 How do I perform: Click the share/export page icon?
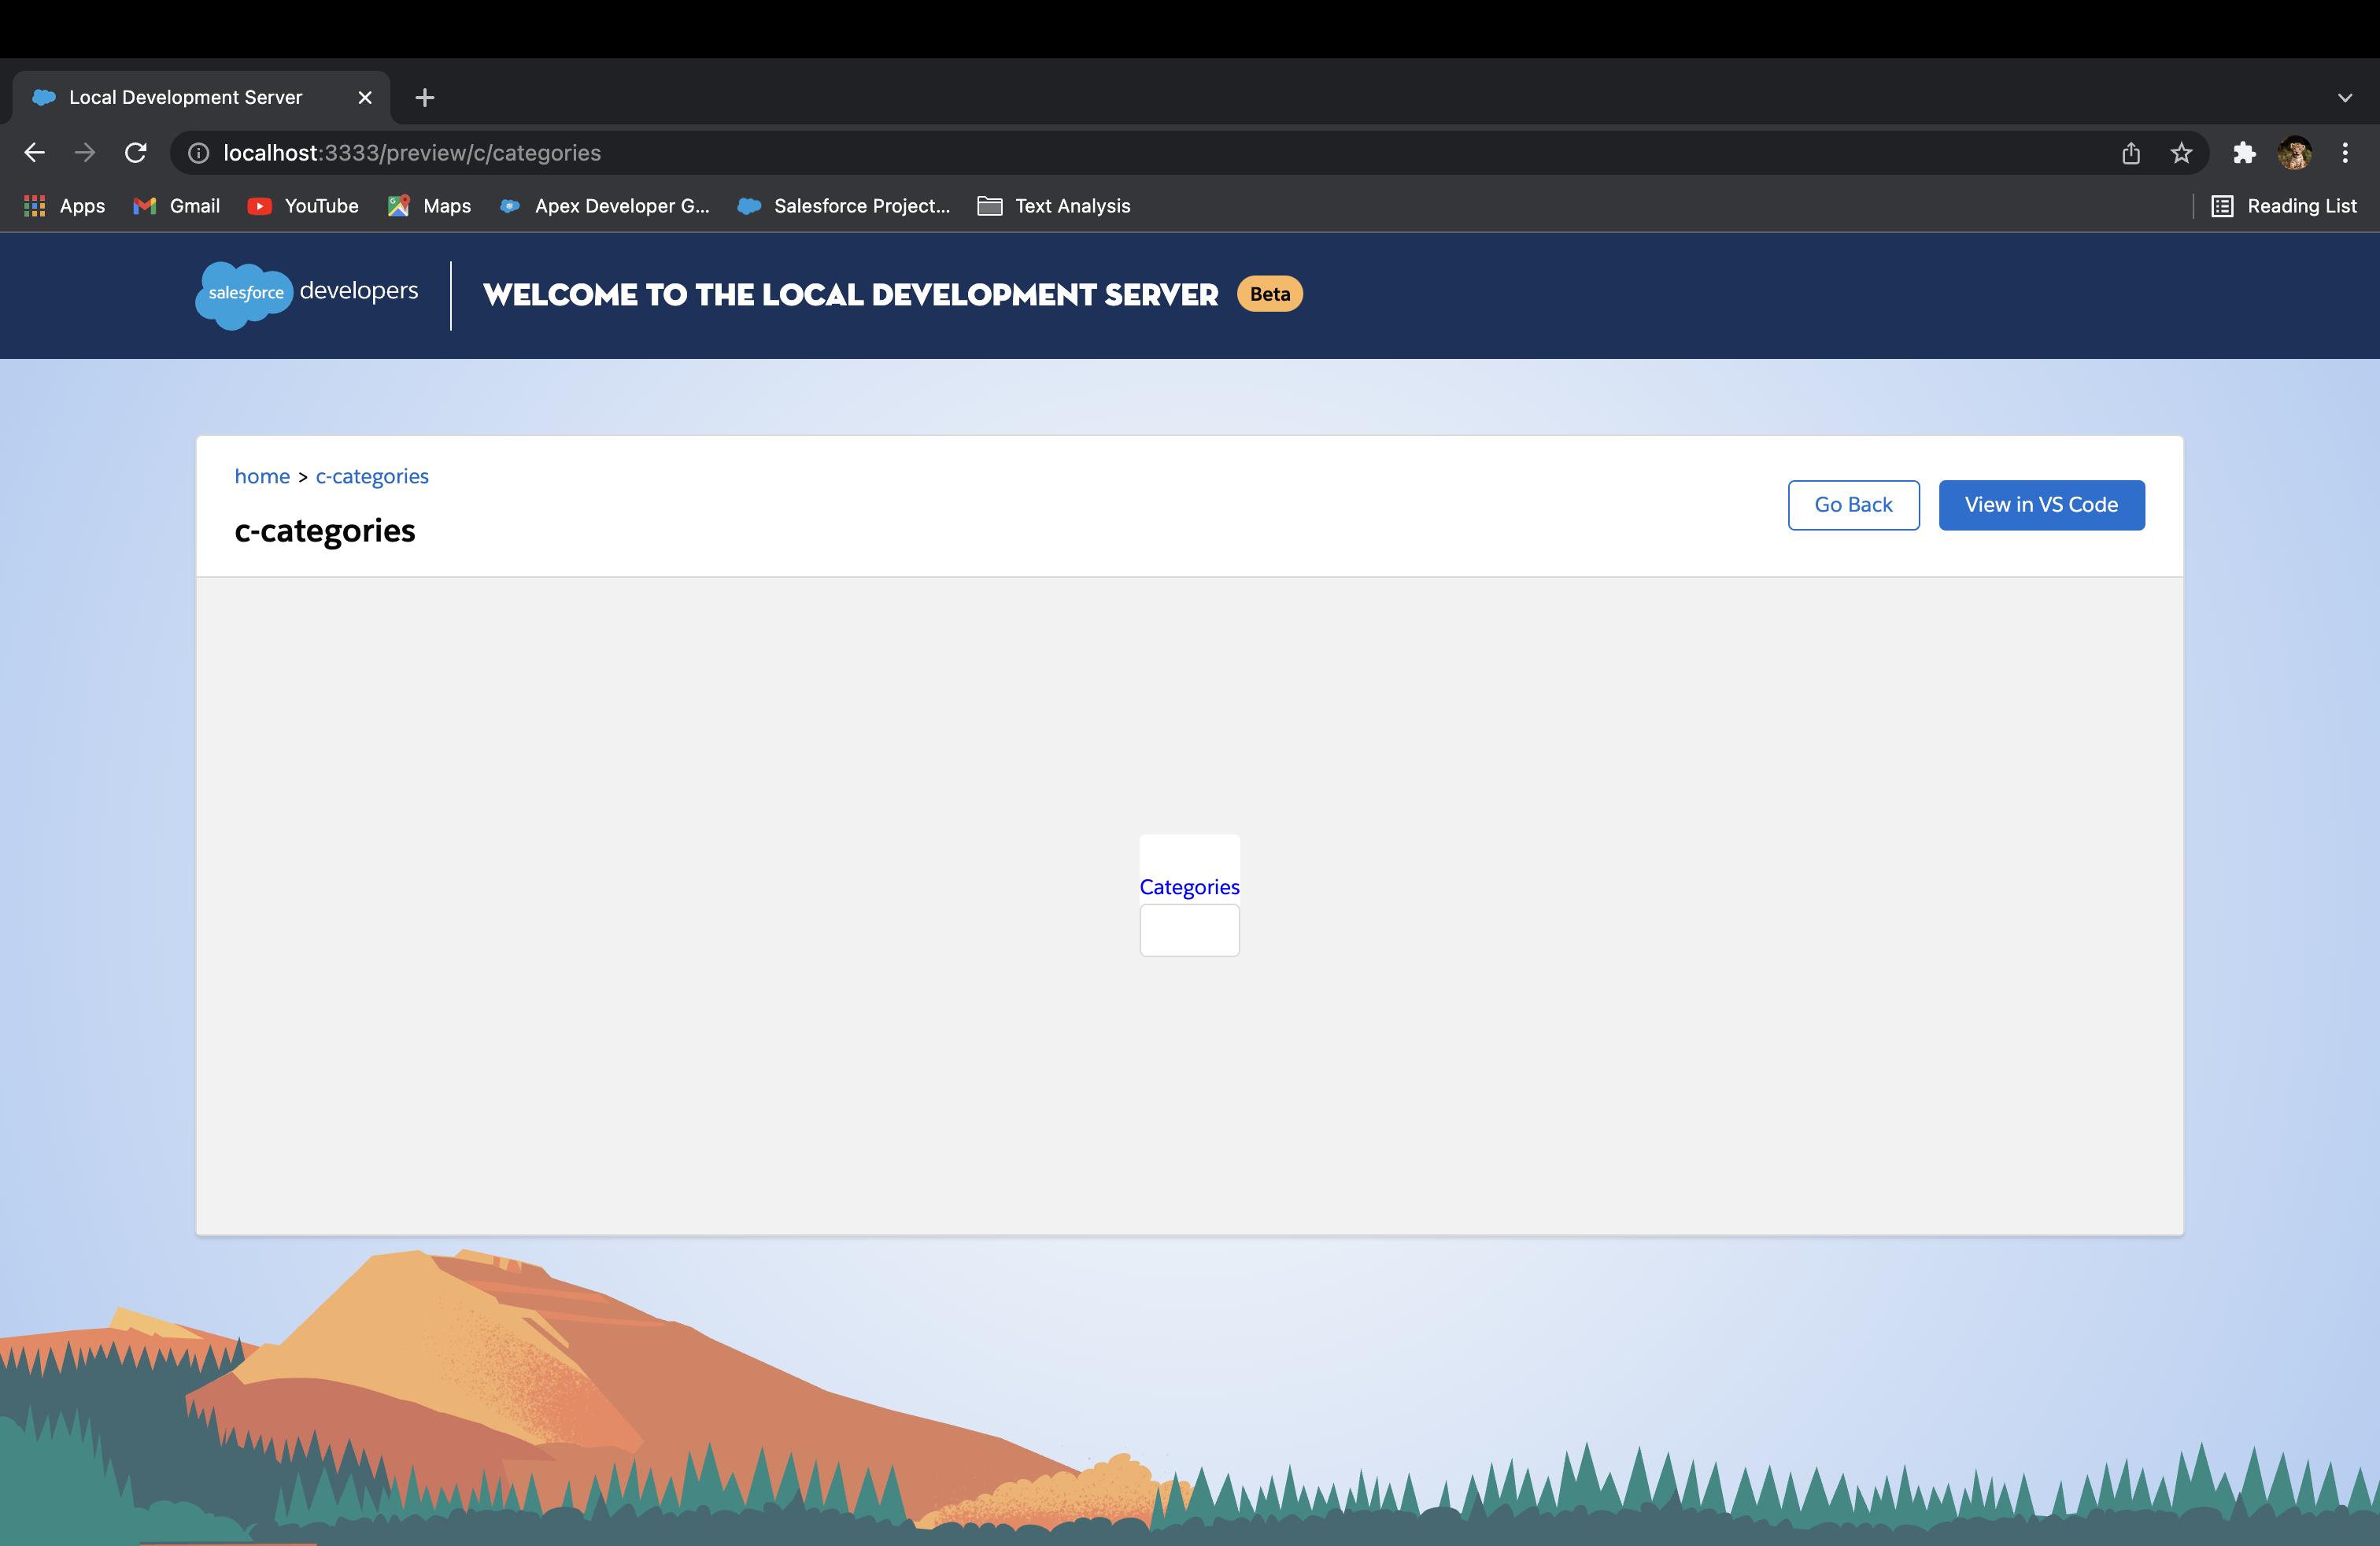pyautogui.click(x=2131, y=153)
